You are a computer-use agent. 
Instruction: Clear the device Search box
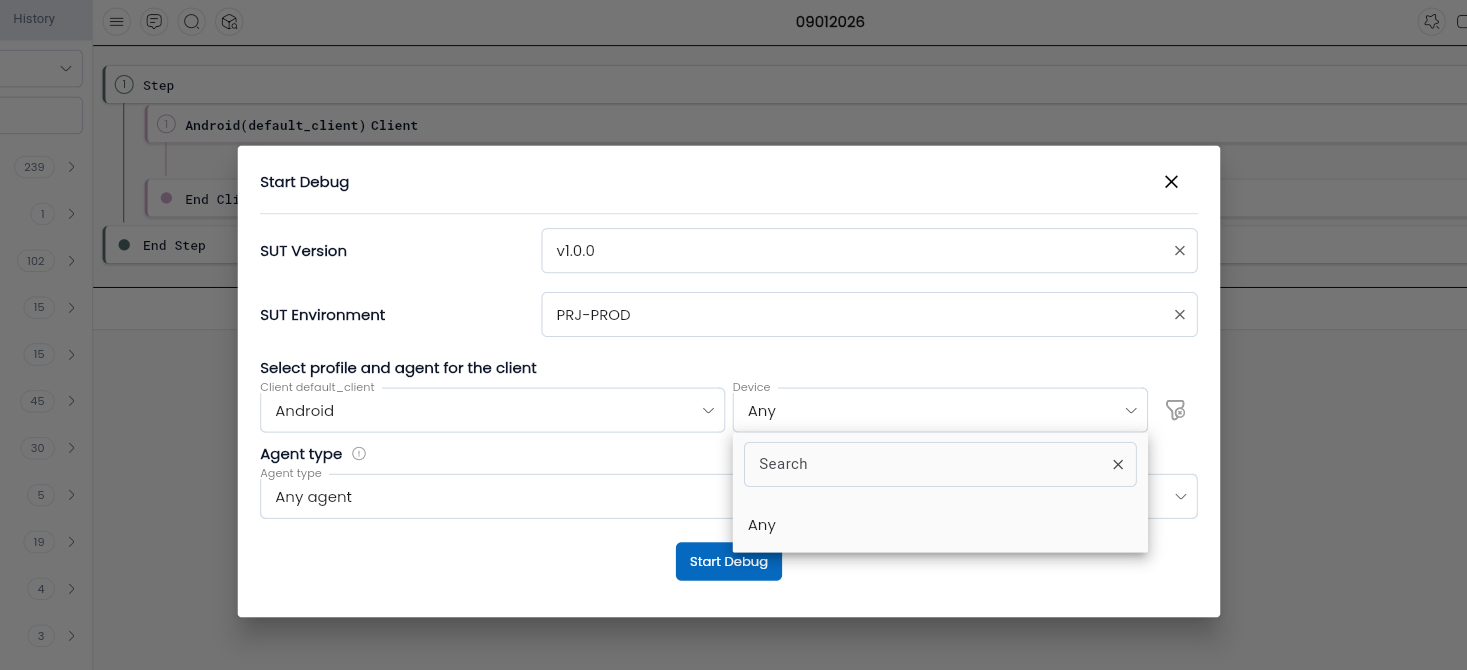tap(1118, 464)
